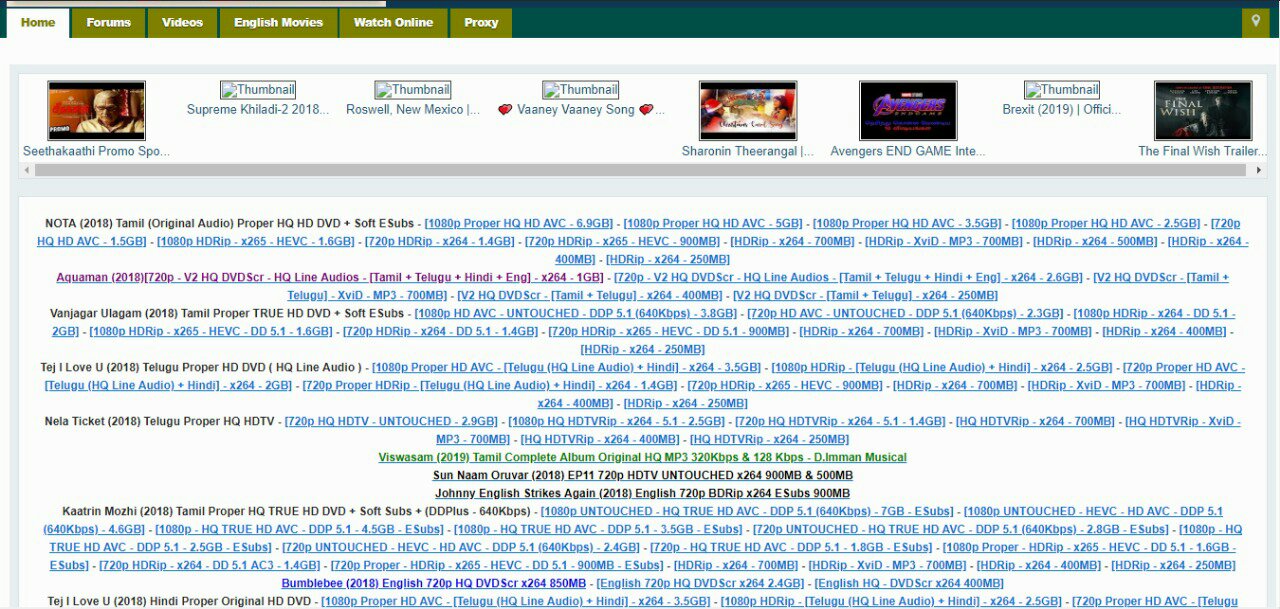Open Kaatrin Mozhi 720p HQ TRUE HD AVC 1.8GB link
The width and height of the screenshot is (1280, 609).
tap(791, 548)
